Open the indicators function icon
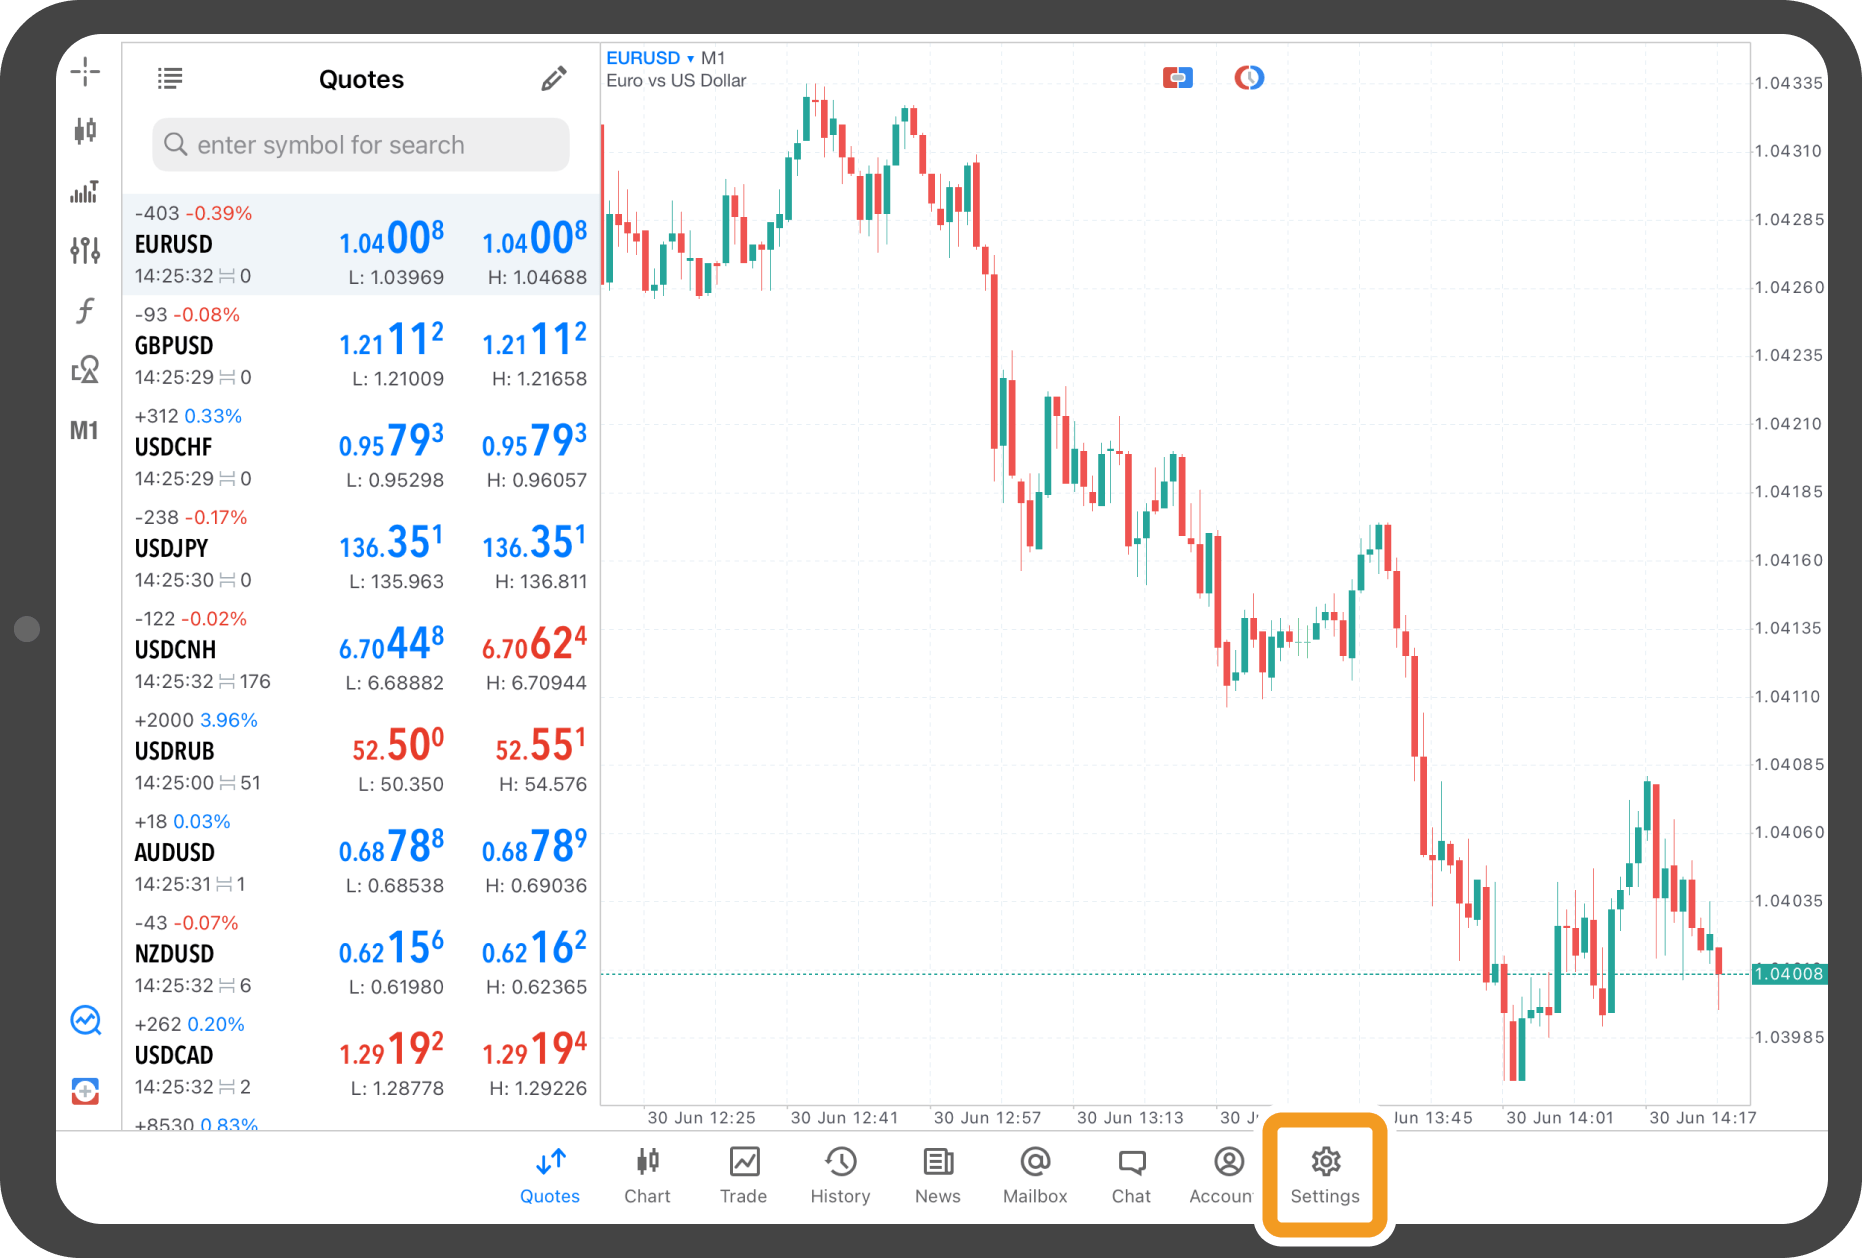Viewport: 1862px width, 1258px height. coord(85,310)
